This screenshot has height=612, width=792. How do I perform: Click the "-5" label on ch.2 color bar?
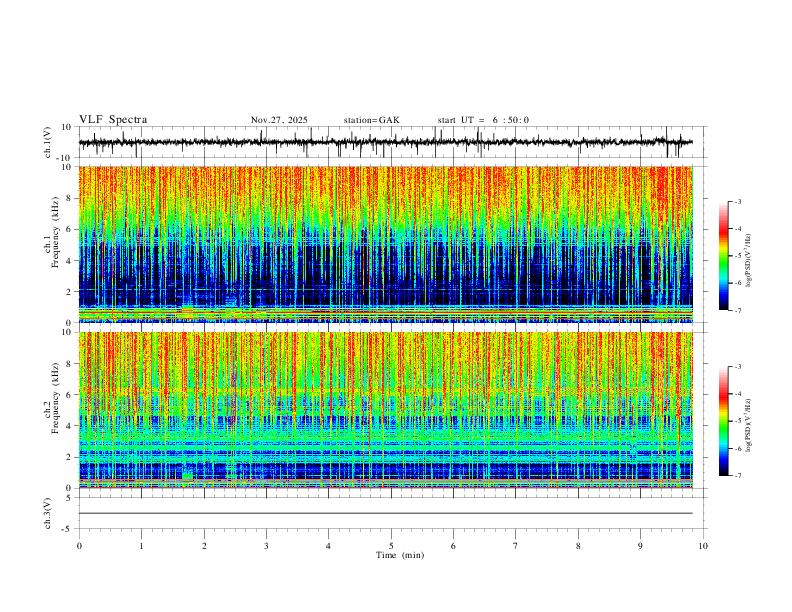(737, 421)
